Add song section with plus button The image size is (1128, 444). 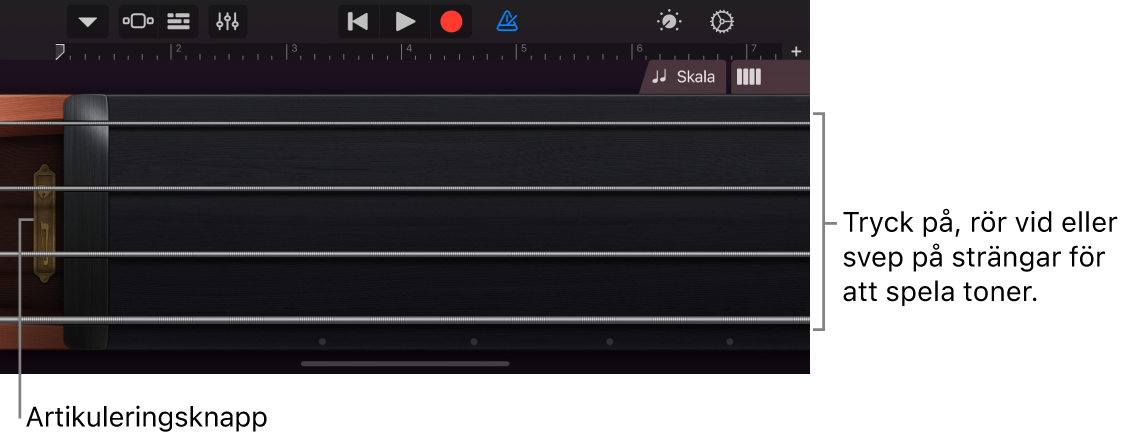point(796,52)
